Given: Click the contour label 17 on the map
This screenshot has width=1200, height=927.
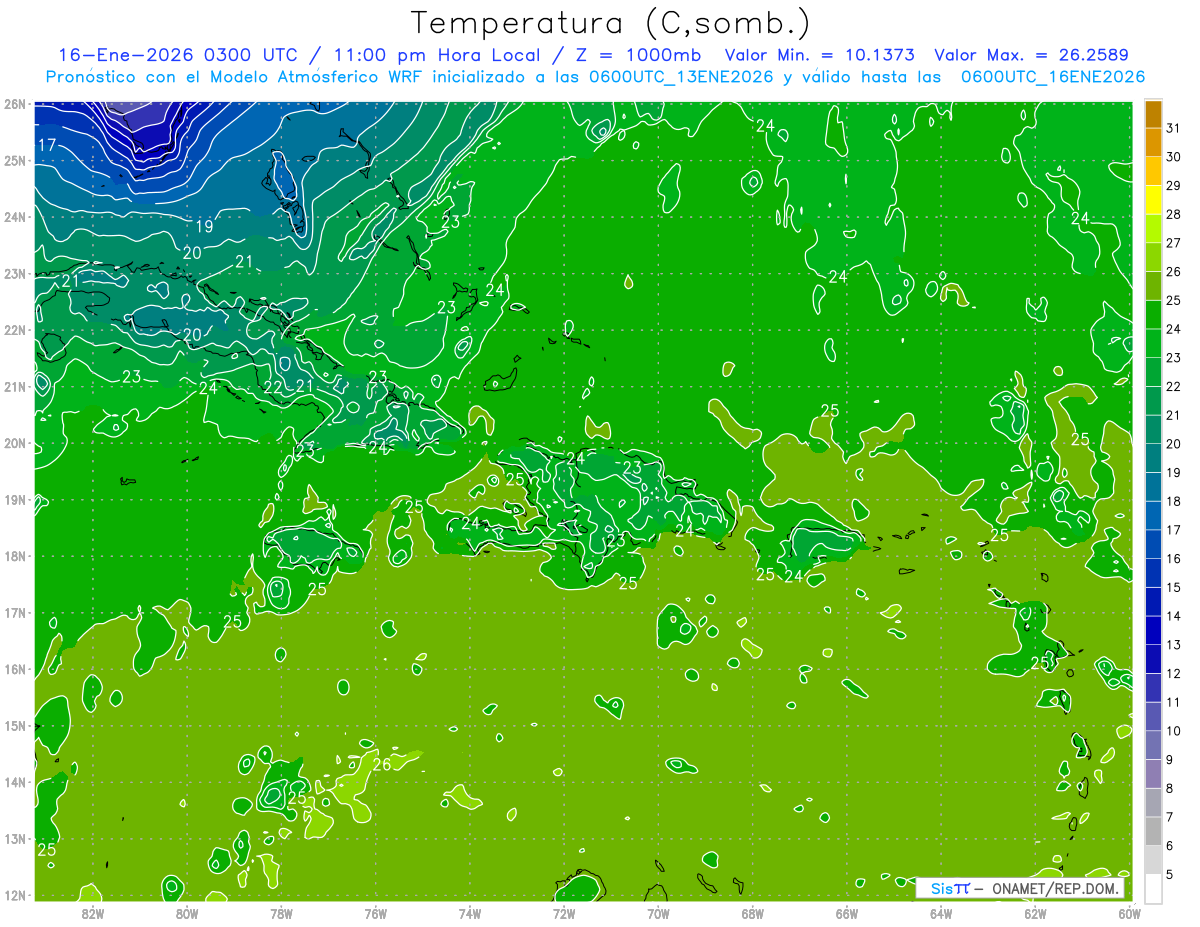Looking at the screenshot, I should point(47,146).
